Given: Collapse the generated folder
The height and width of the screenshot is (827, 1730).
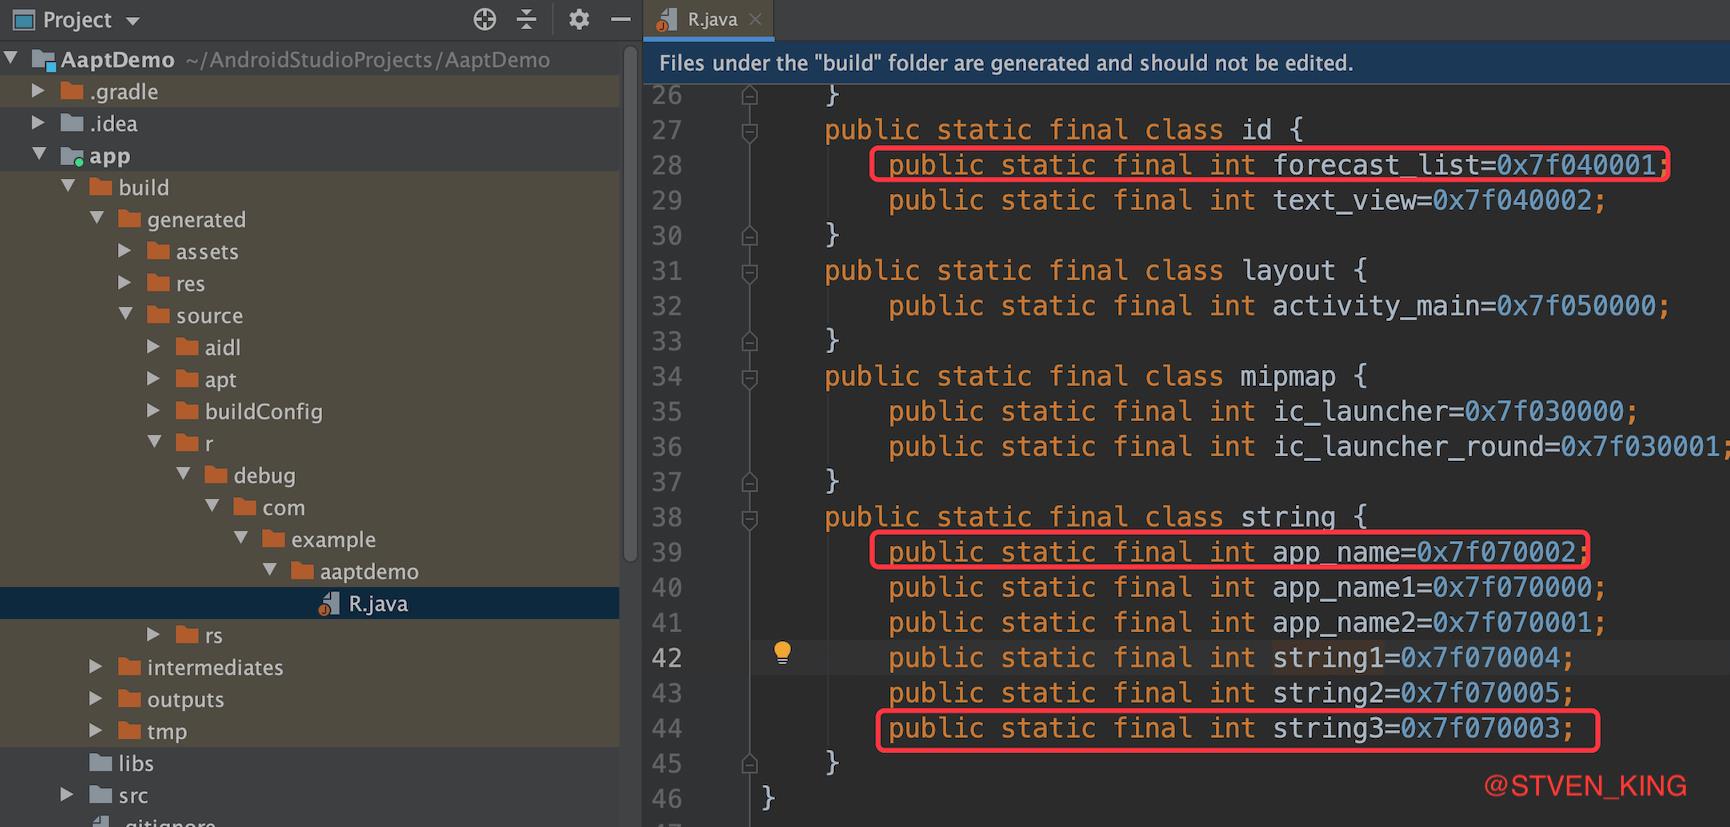Looking at the screenshot, I should tap(97, 218).
